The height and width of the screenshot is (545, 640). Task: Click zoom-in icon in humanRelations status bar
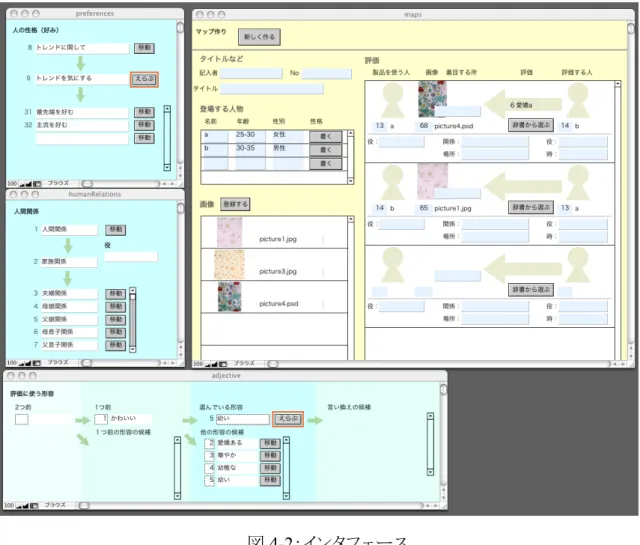point(29,363)
